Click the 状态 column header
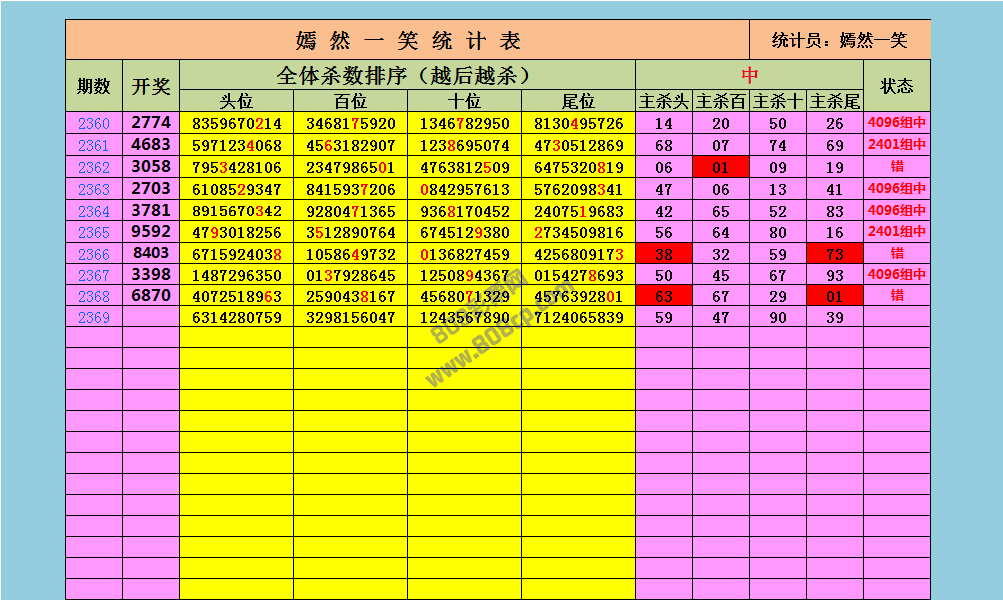Viewport: 1003px width, 600px height. coord(897,86)
